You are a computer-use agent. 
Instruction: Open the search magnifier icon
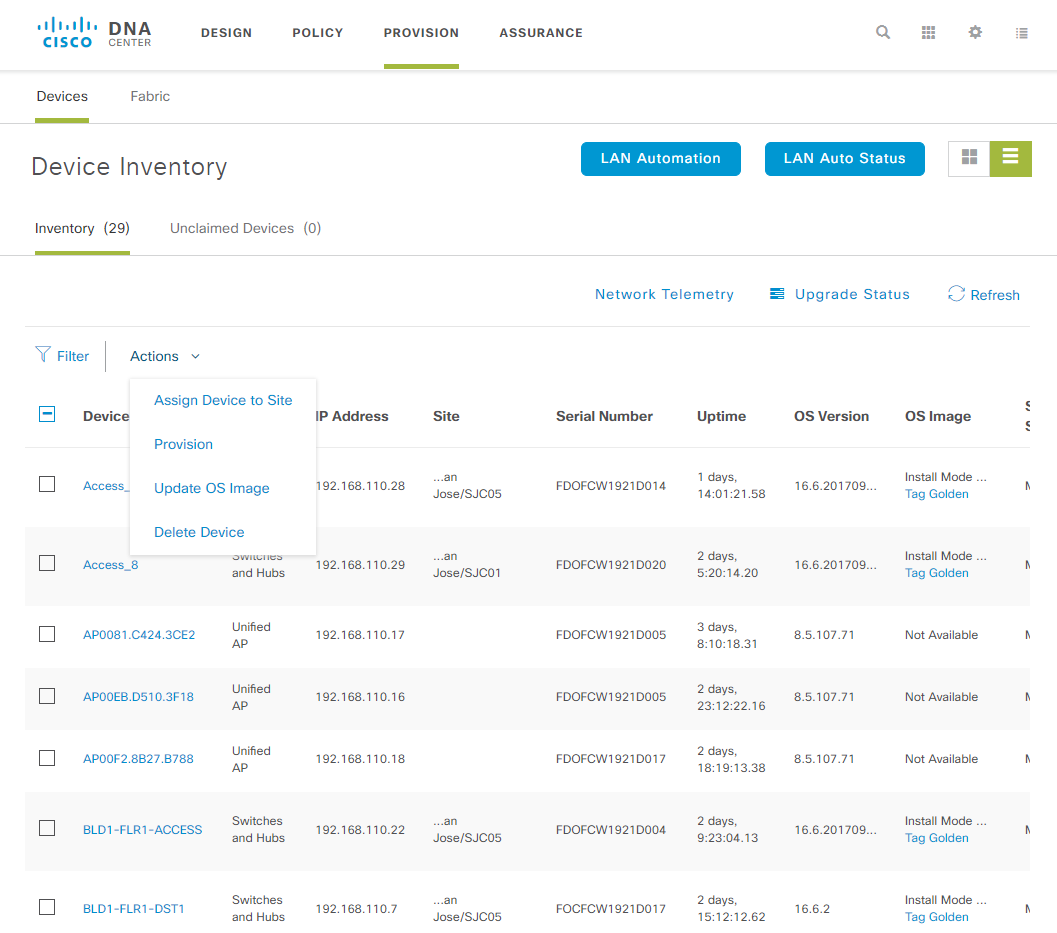pos(882,32)
